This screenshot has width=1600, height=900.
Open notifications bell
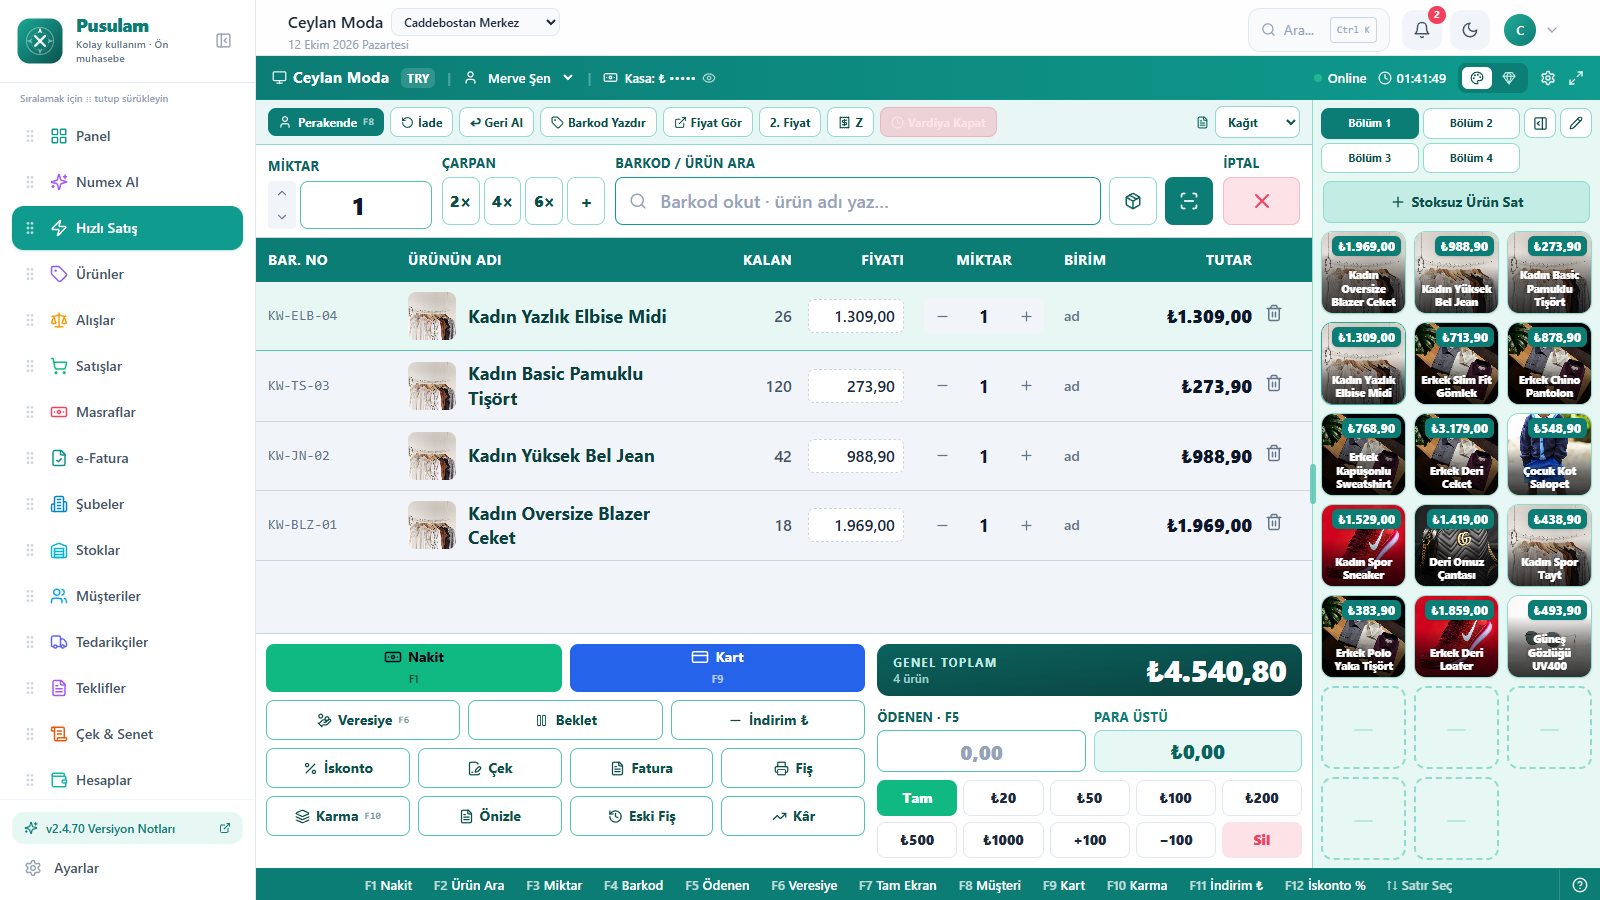tap(1421, 30)
